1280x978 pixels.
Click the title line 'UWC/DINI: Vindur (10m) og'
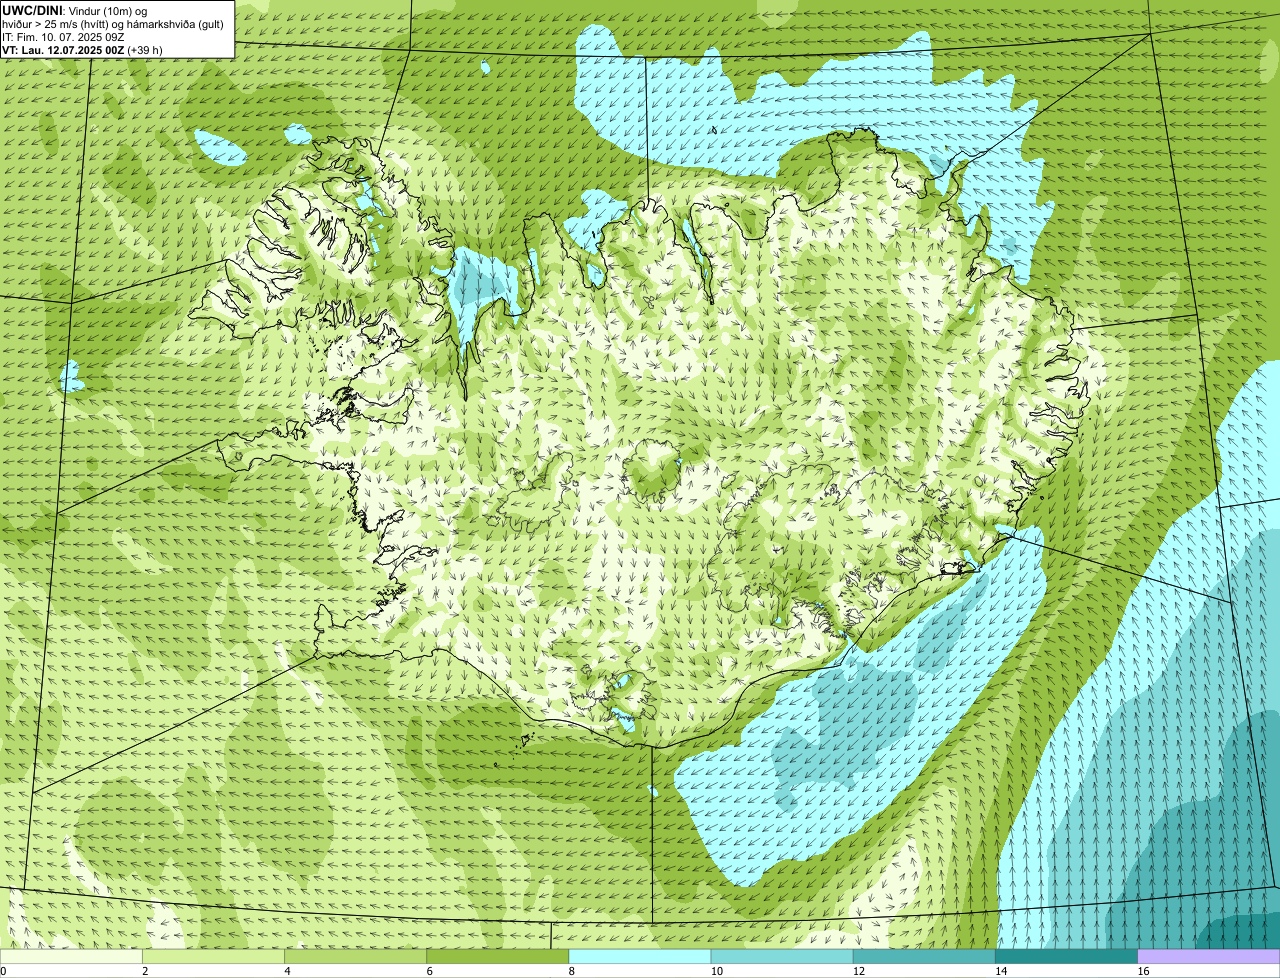pyautogui.click(x=75, y=10)
